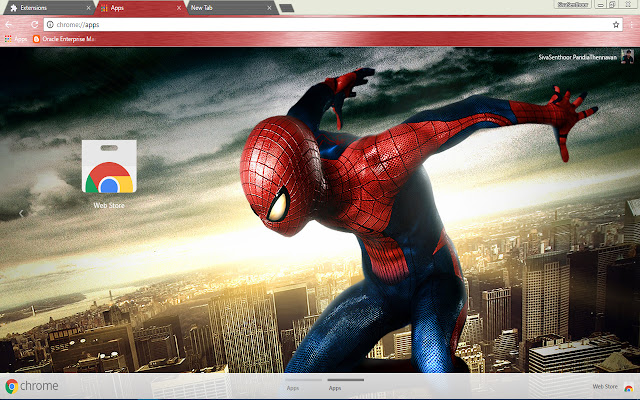Image resolution: width=640 pixels, height=400 pixels.
Task: Close the New Tab tab
Action: (269, 8)
